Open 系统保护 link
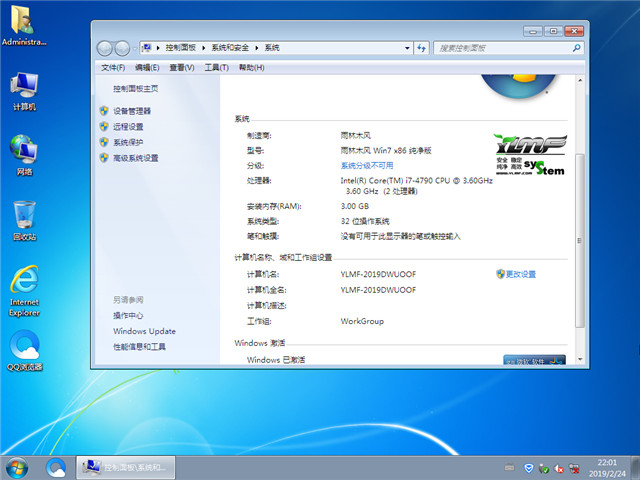Viewport: 640px width, 480px height. pyautogui.click(x=128, y=142)
